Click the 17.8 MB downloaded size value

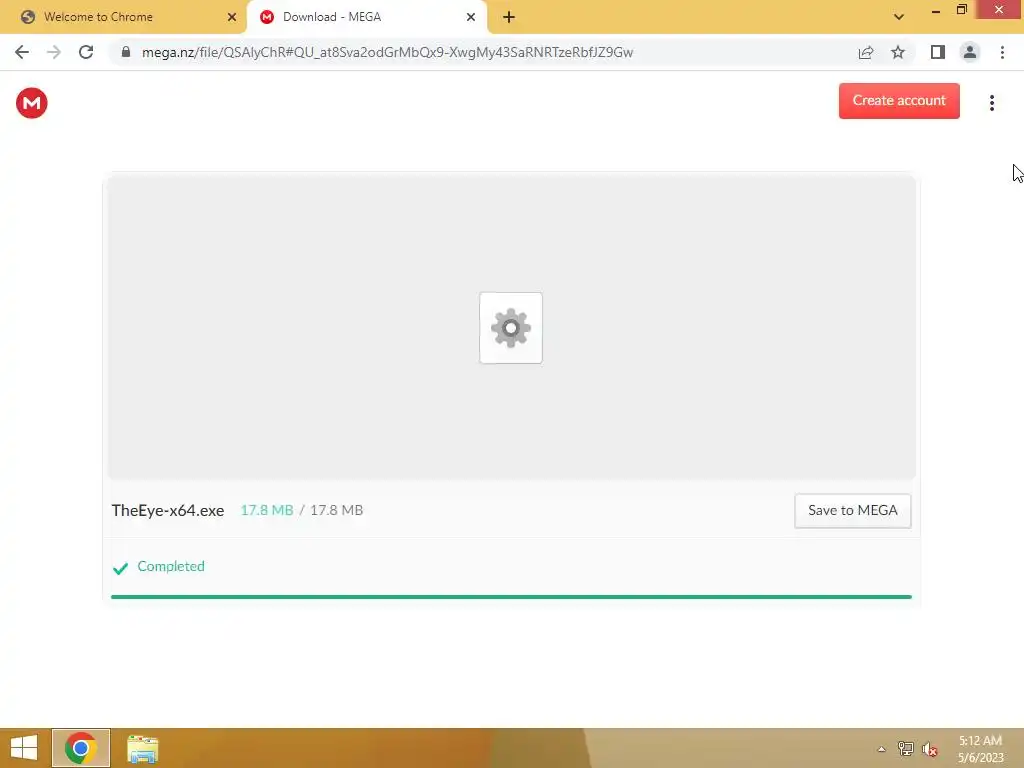pos(266,510)
